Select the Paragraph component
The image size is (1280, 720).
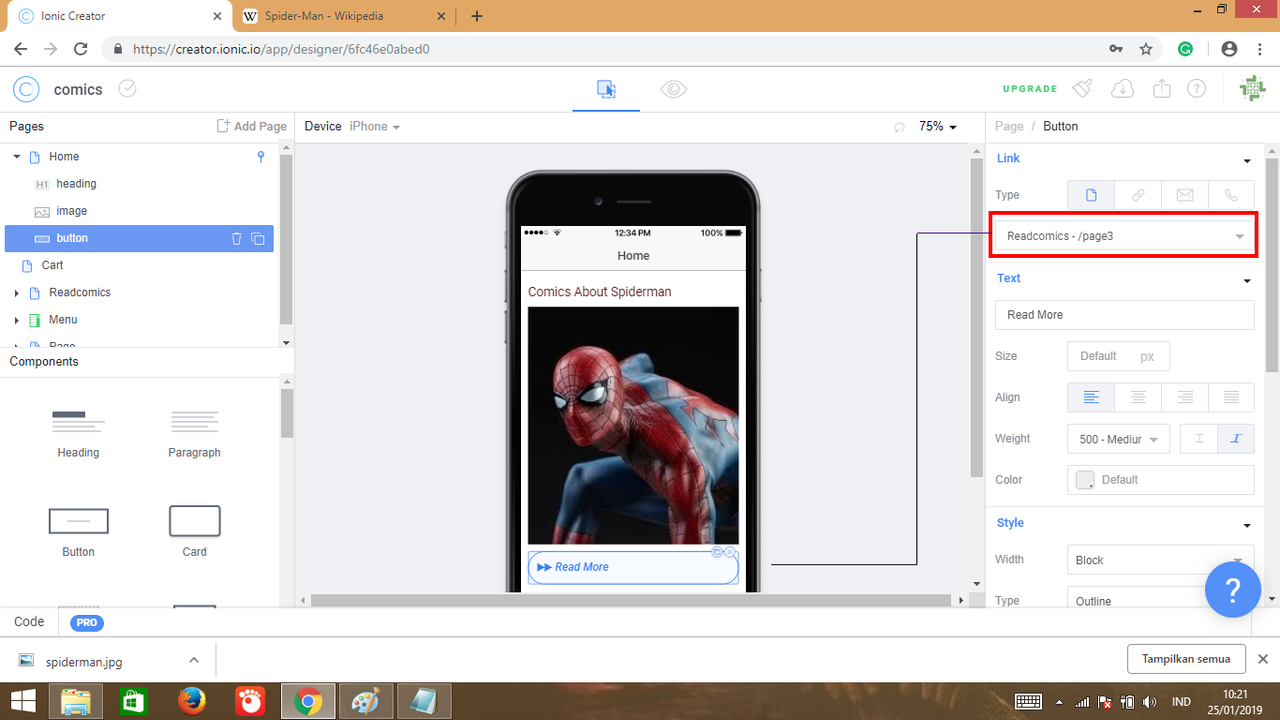pos(194,434)
